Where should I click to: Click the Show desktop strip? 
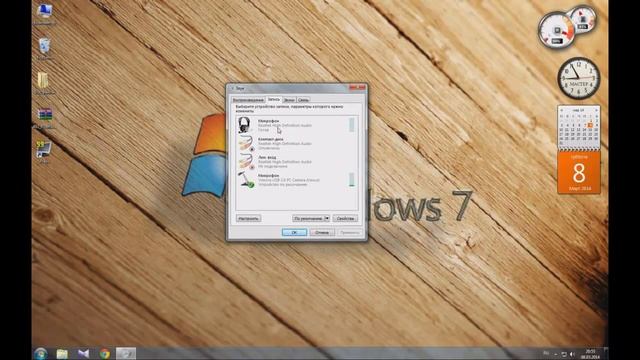pos(606,353)
